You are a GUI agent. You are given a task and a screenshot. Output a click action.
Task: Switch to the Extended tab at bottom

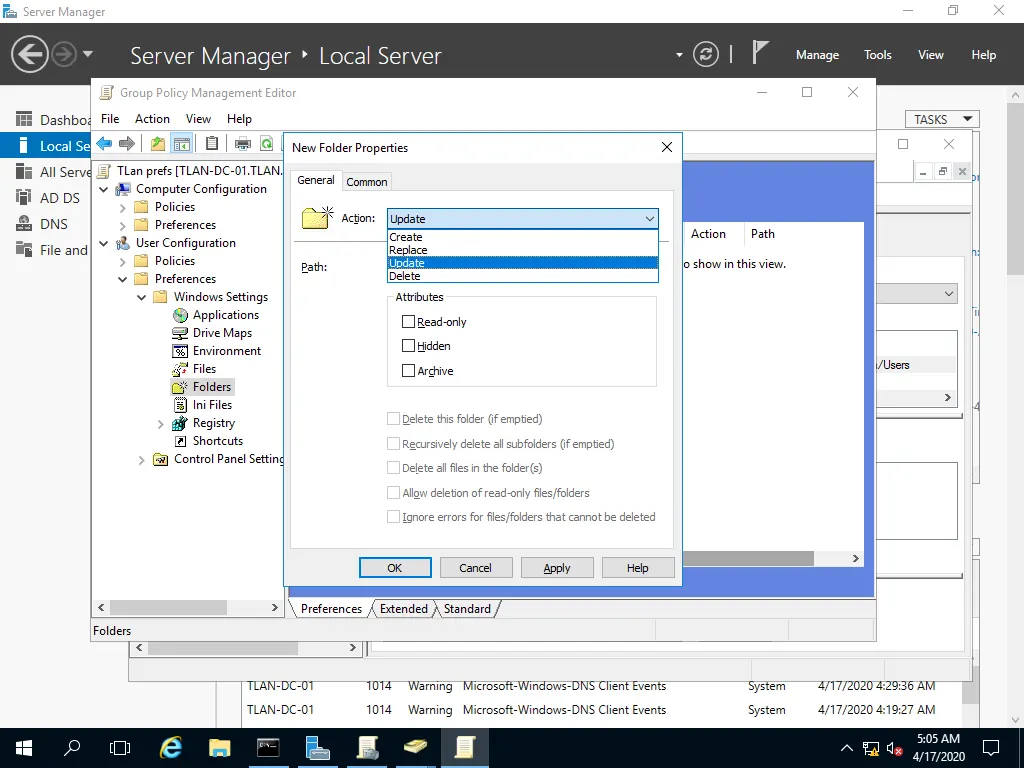coord(404,609)
